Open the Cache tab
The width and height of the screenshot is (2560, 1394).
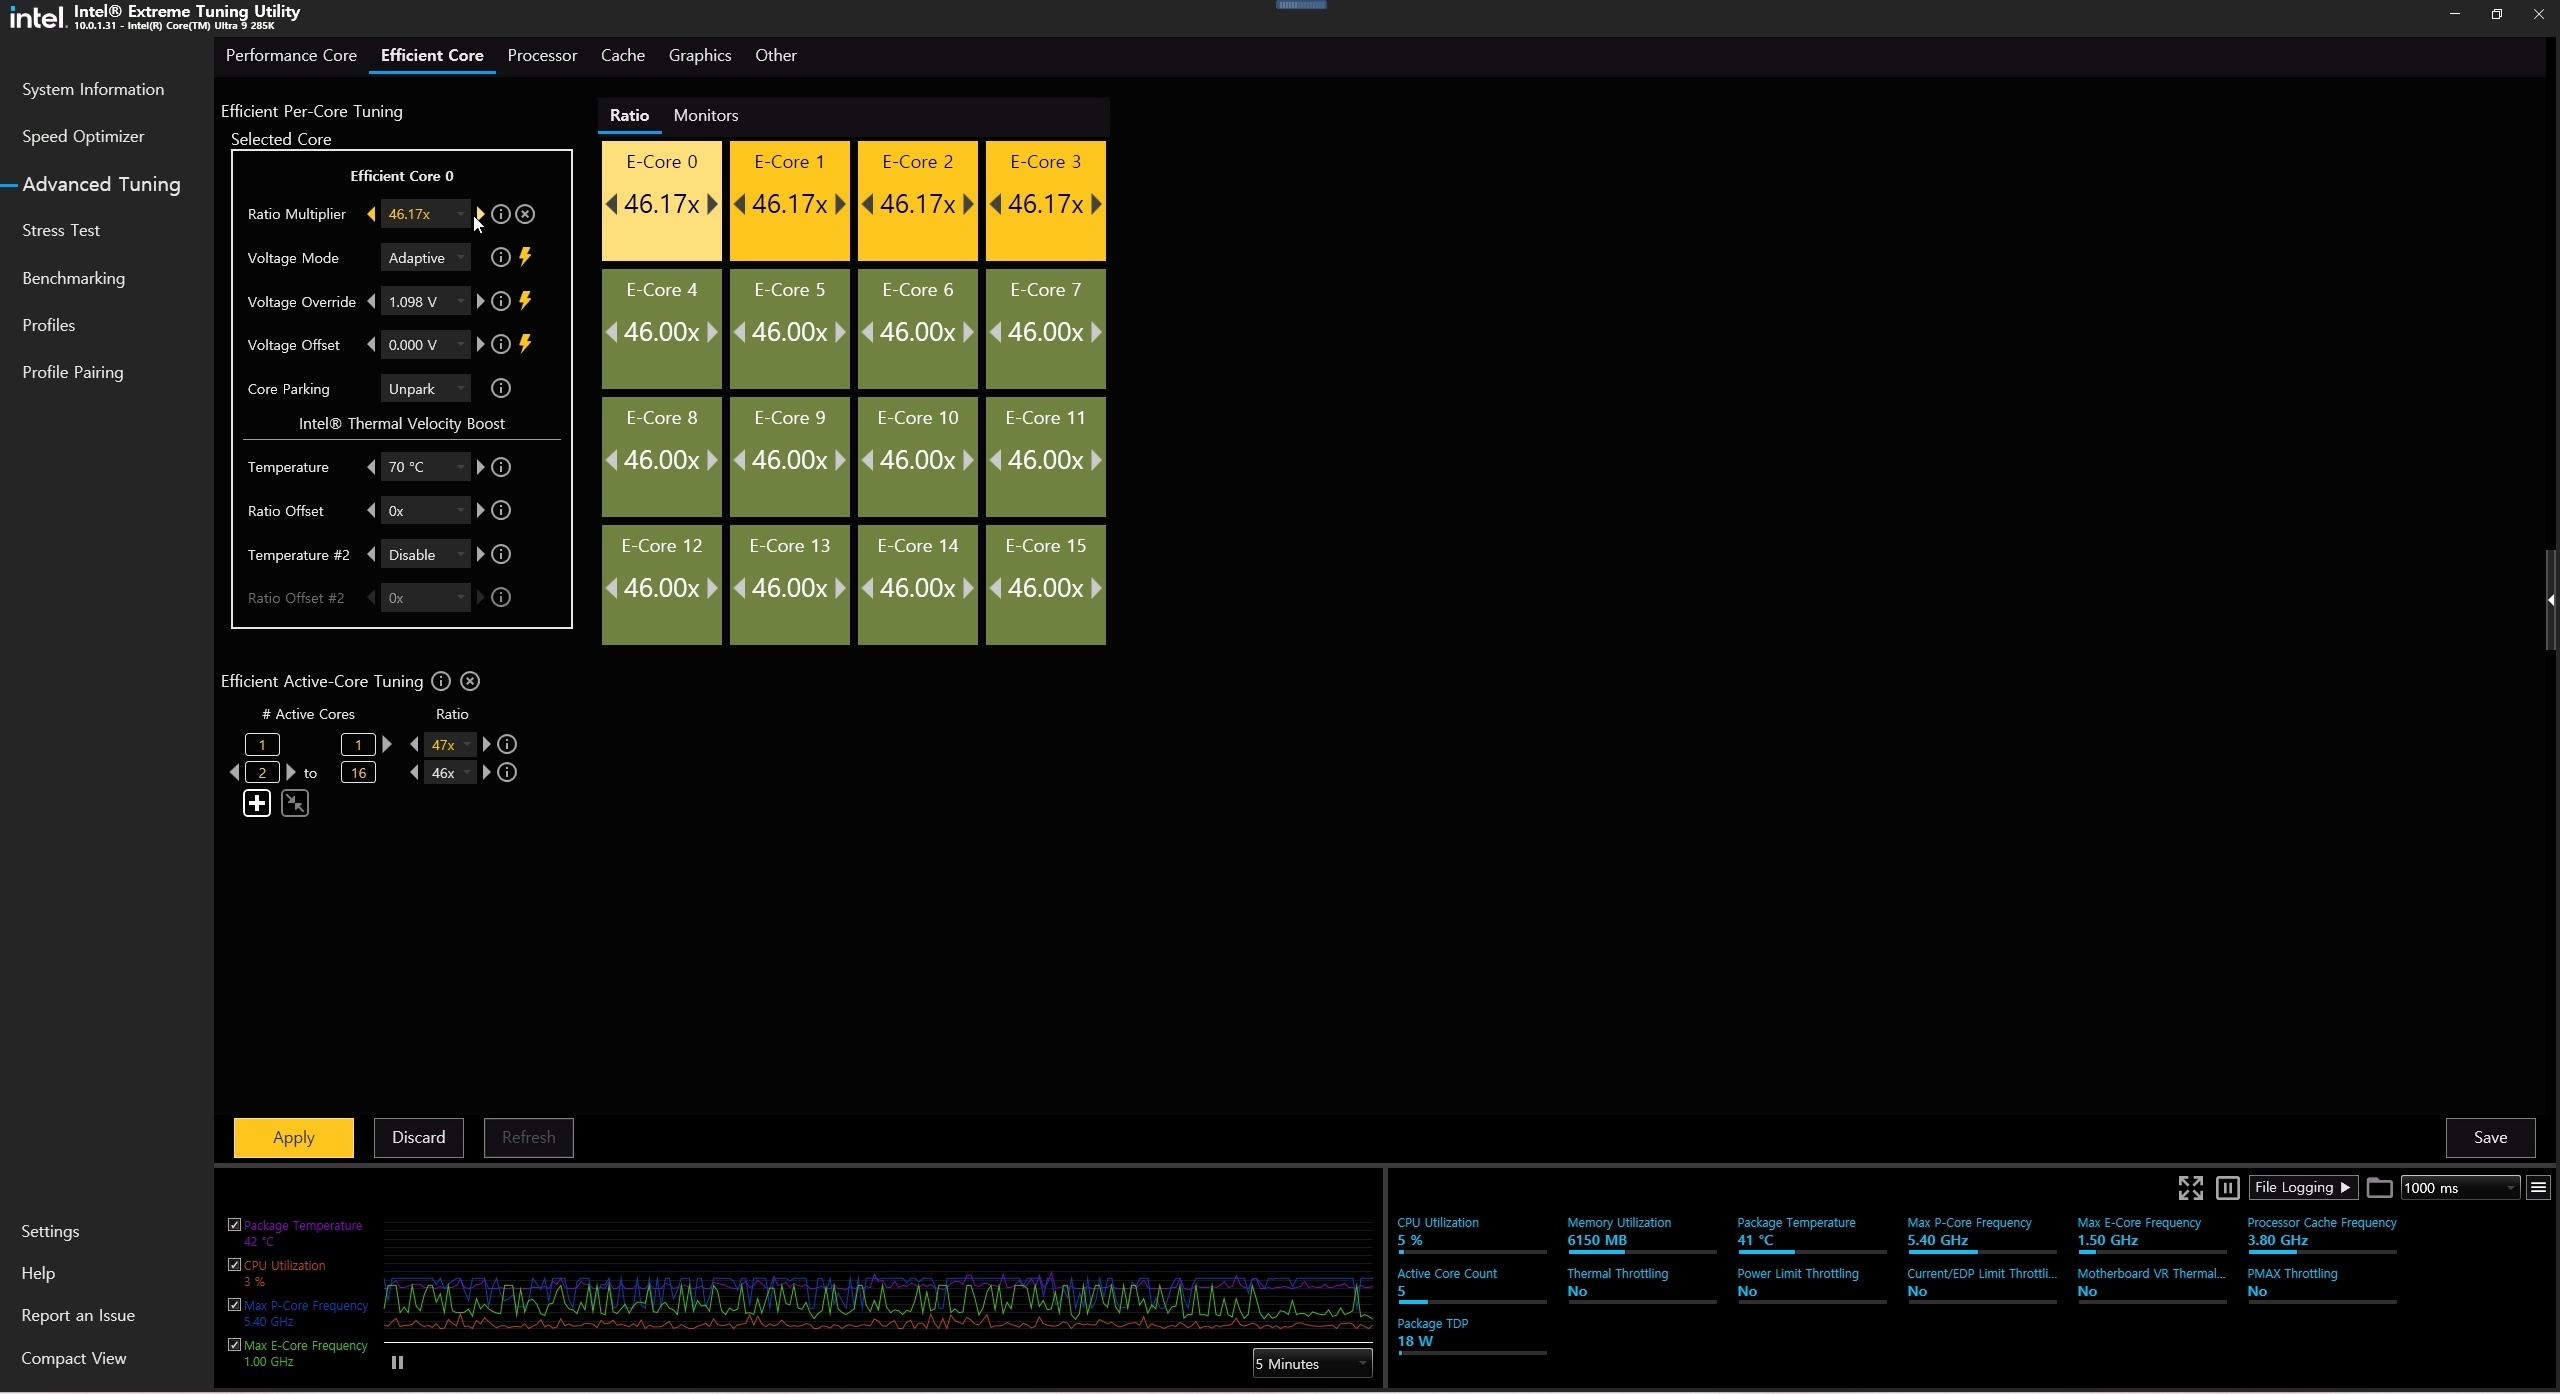click(622, 55)
